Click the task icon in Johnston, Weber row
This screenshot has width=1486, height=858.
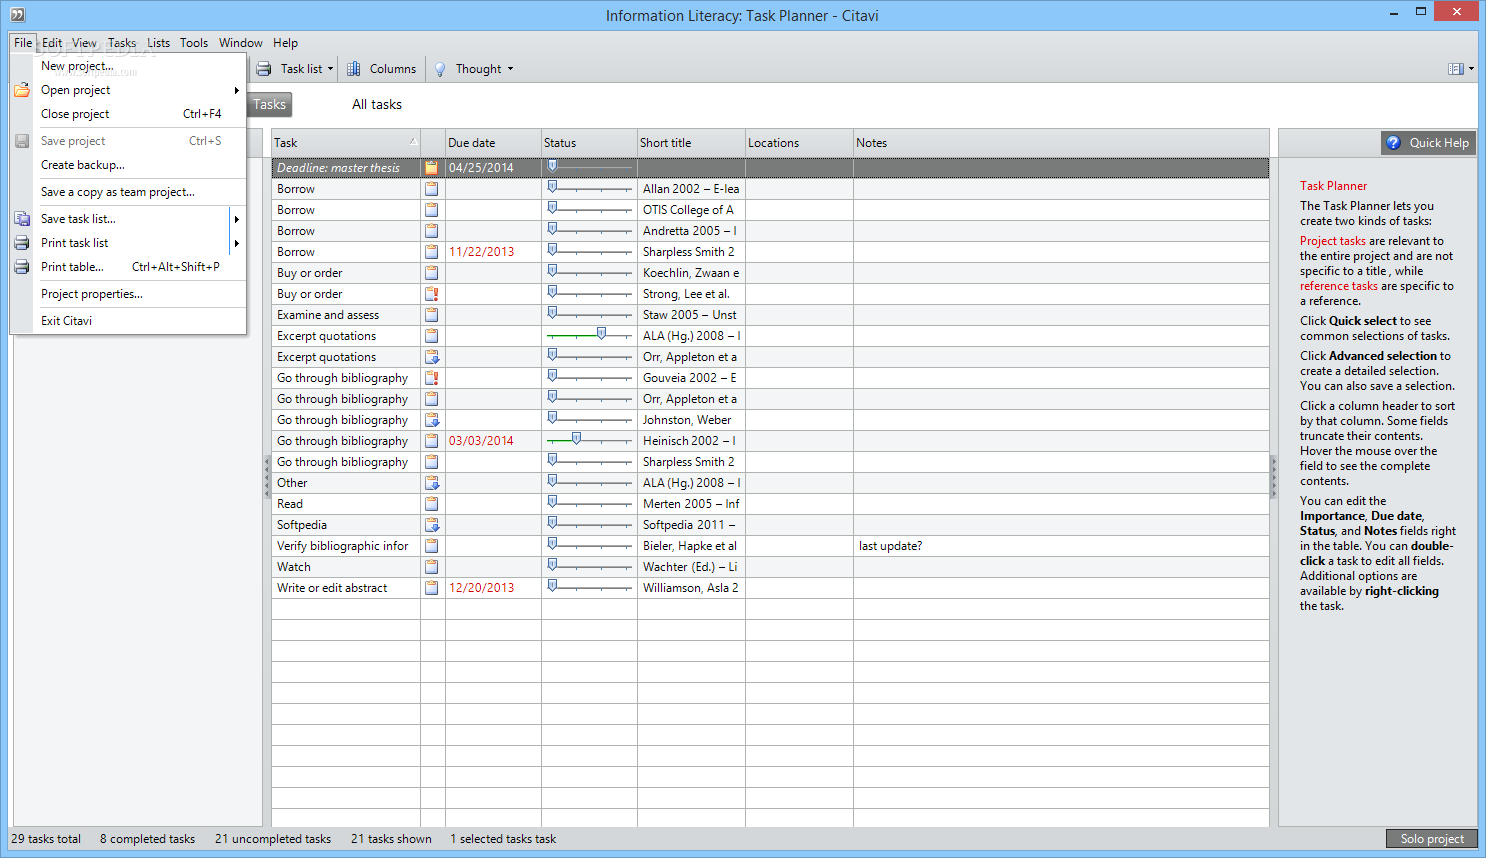click(431, 420)
